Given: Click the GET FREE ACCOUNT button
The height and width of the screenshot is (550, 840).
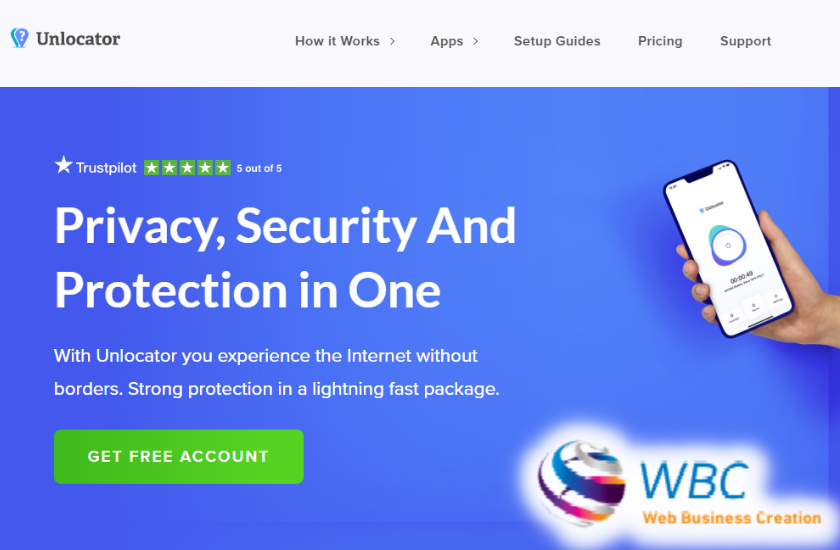Looking at the screenshot, I should click(x=178, y=456).
